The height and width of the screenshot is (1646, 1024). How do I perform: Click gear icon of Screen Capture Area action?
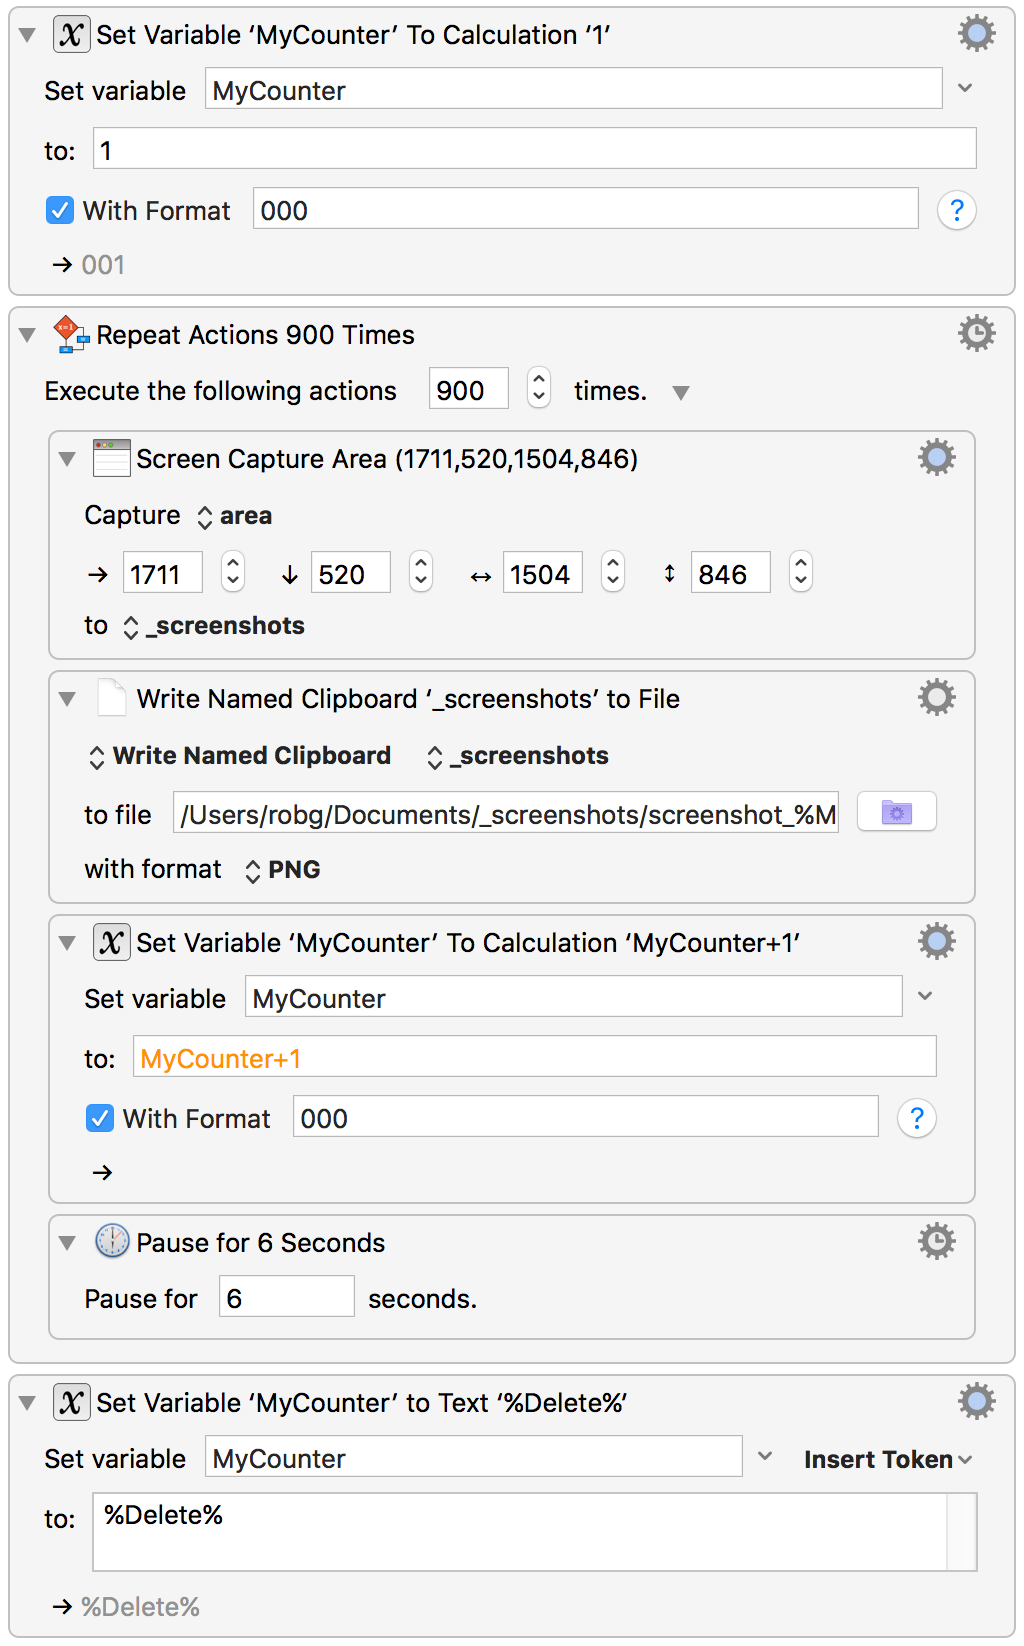tap(936, 458)
